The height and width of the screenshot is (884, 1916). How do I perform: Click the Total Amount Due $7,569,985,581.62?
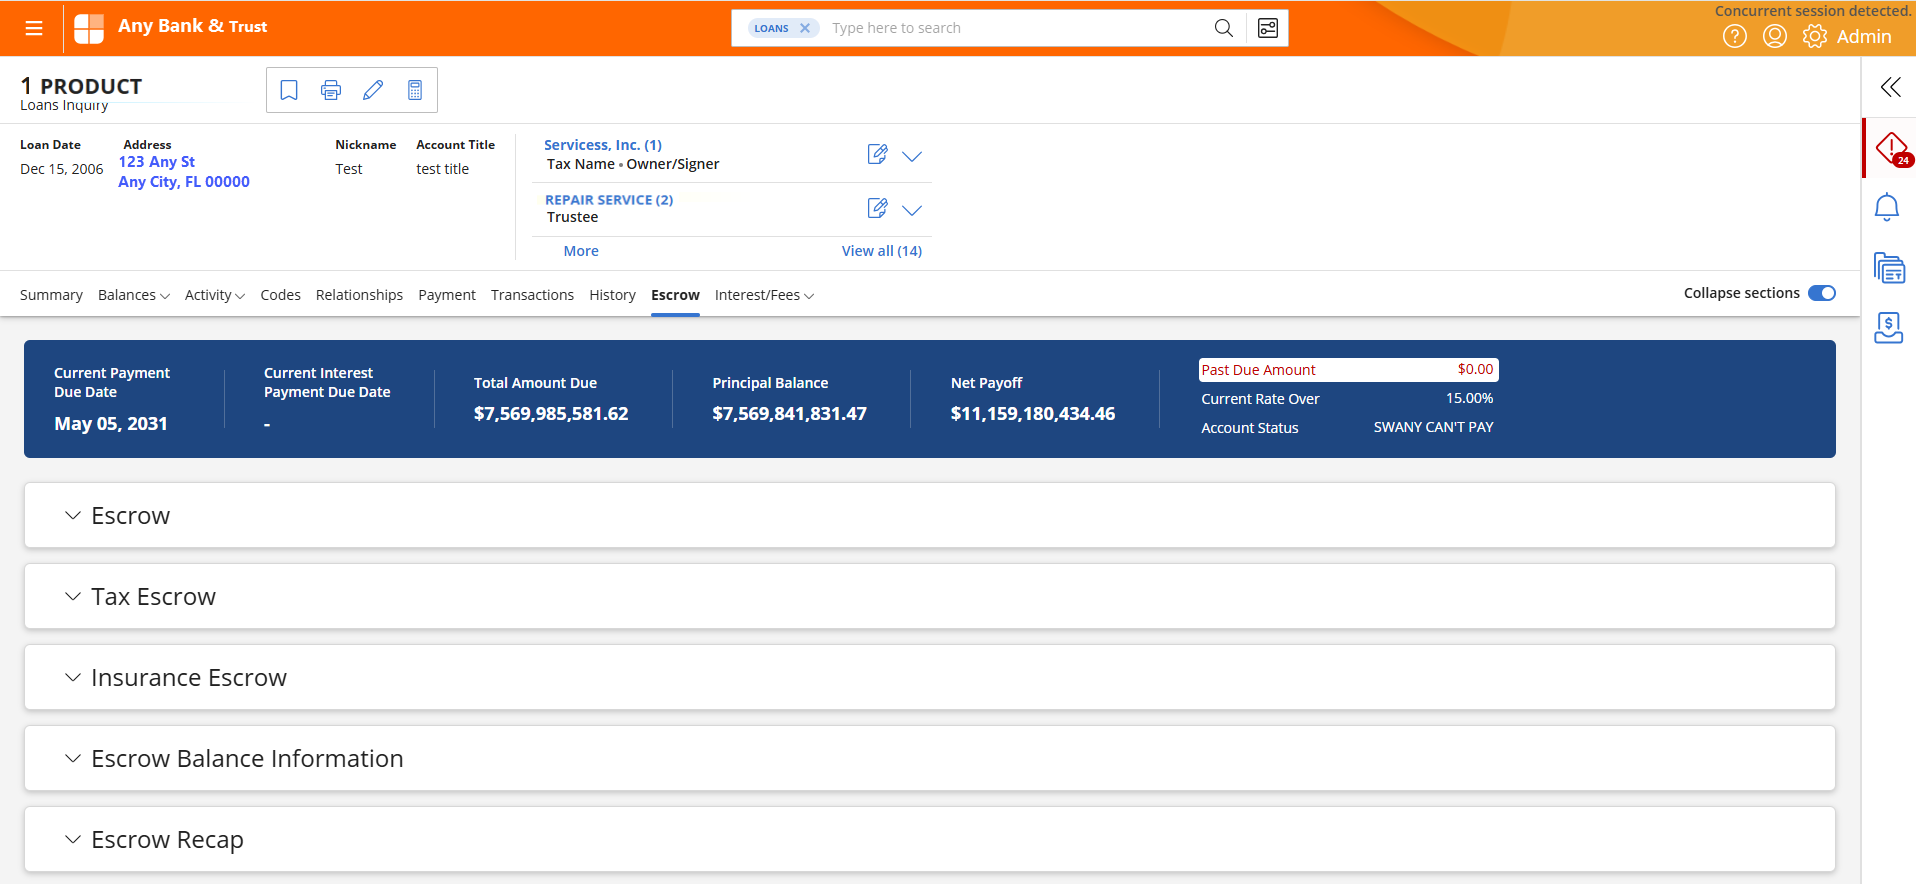551,414
